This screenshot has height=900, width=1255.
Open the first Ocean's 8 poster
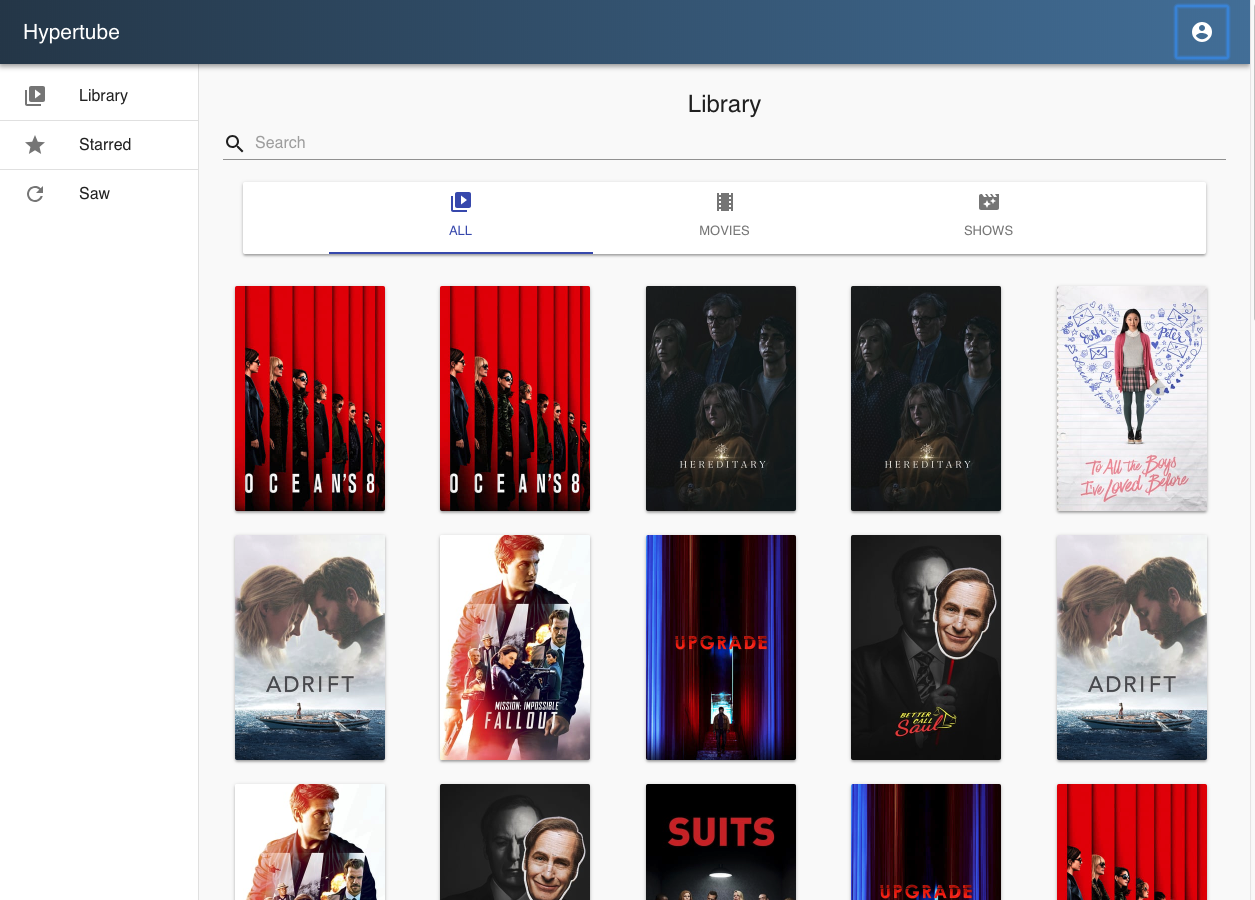[x=310, y=398]
